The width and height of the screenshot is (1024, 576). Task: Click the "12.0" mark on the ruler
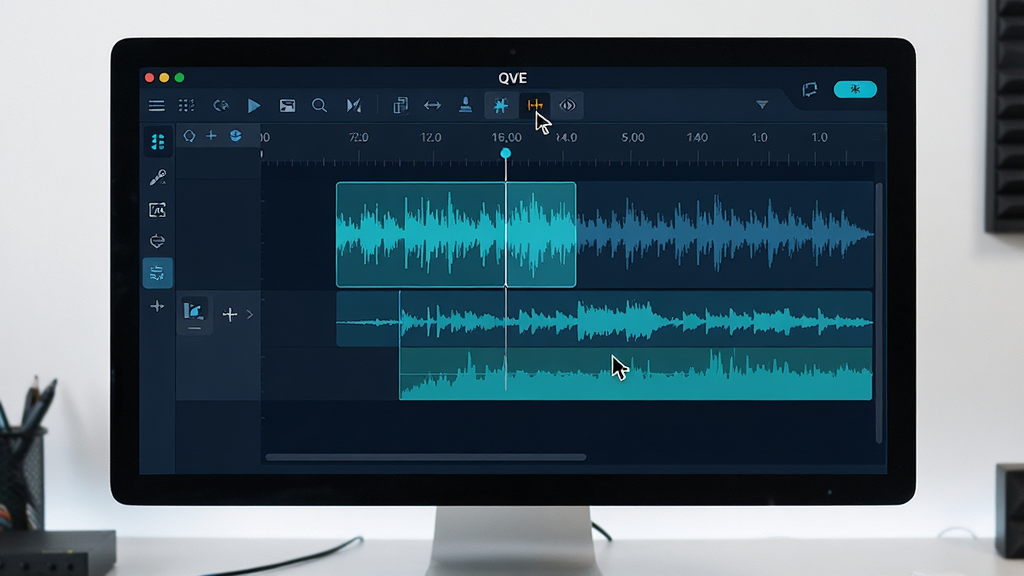point(431,138)
